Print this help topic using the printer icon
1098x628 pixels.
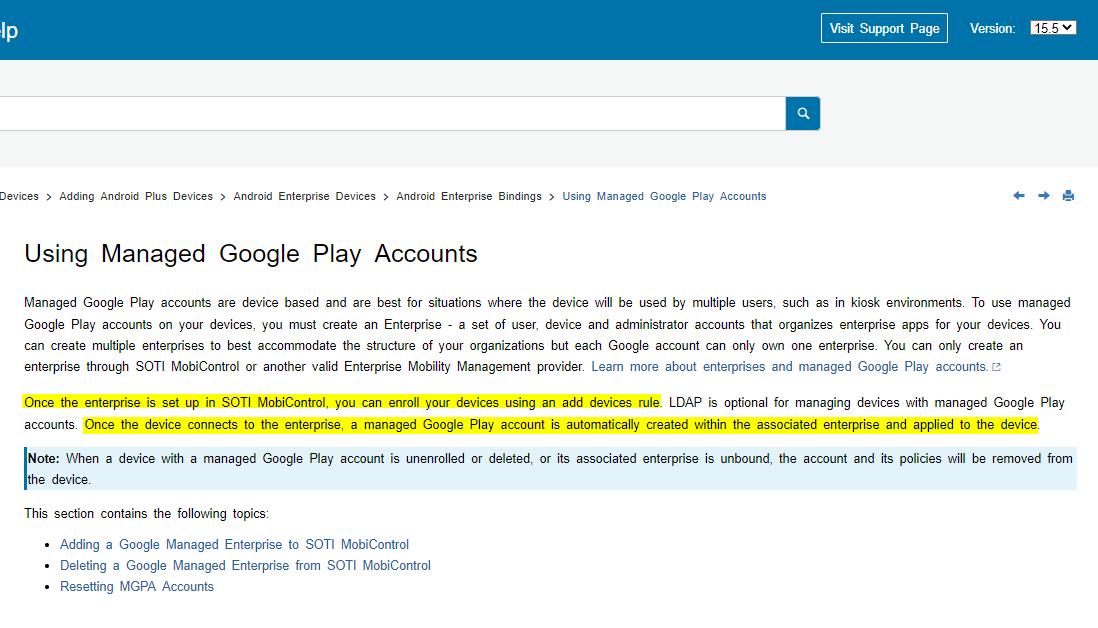click(1068, 195)
